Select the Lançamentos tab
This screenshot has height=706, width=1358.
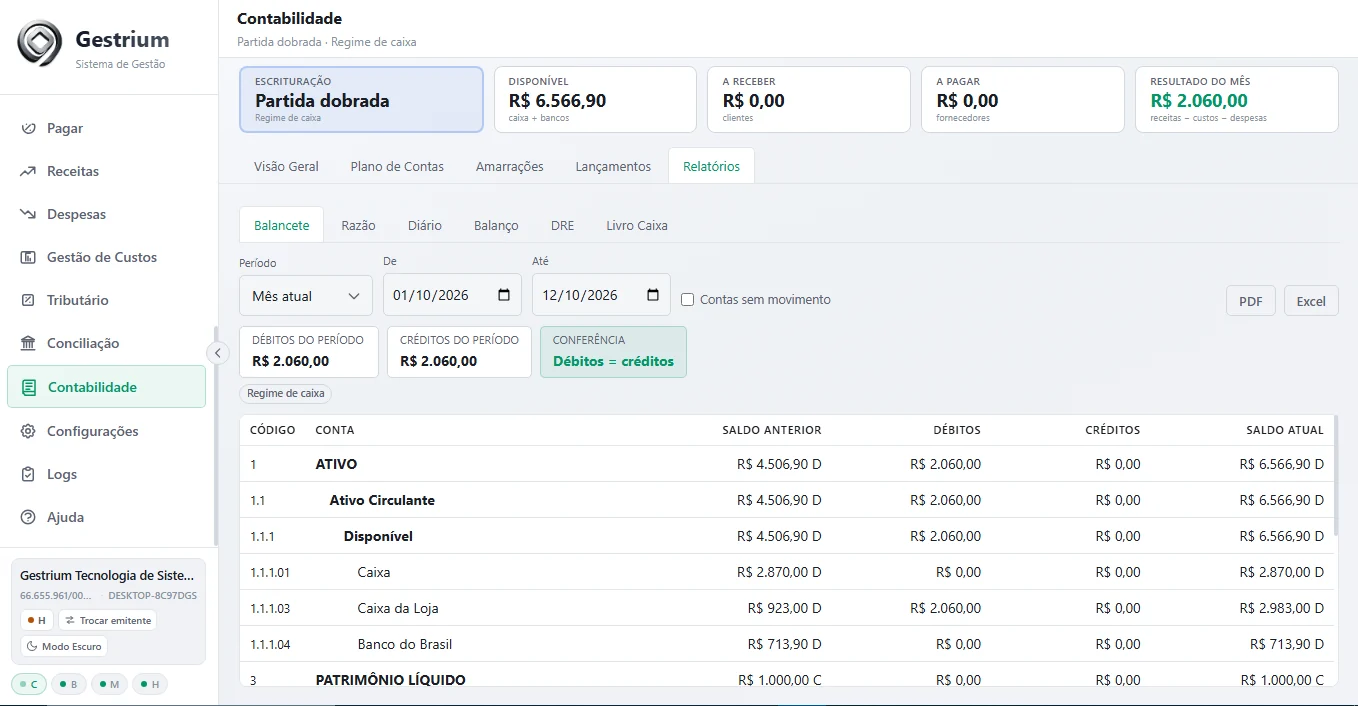[613, 166]
